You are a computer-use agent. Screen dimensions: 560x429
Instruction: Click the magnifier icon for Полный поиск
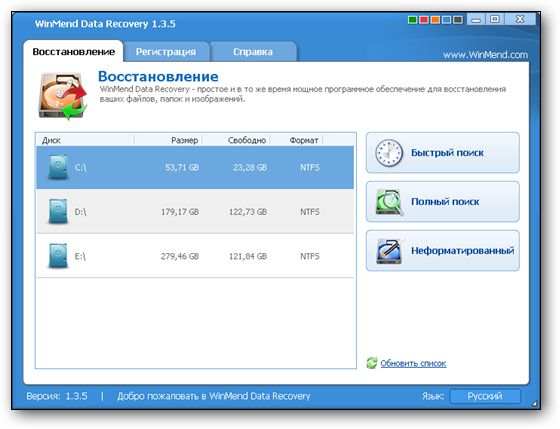tap(389, 202)
